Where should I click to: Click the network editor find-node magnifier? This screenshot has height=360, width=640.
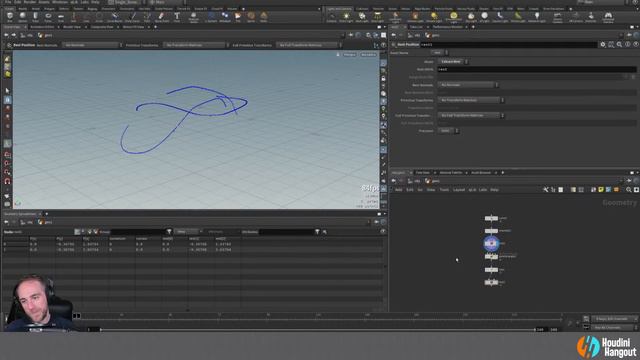[x=629, y=190]
